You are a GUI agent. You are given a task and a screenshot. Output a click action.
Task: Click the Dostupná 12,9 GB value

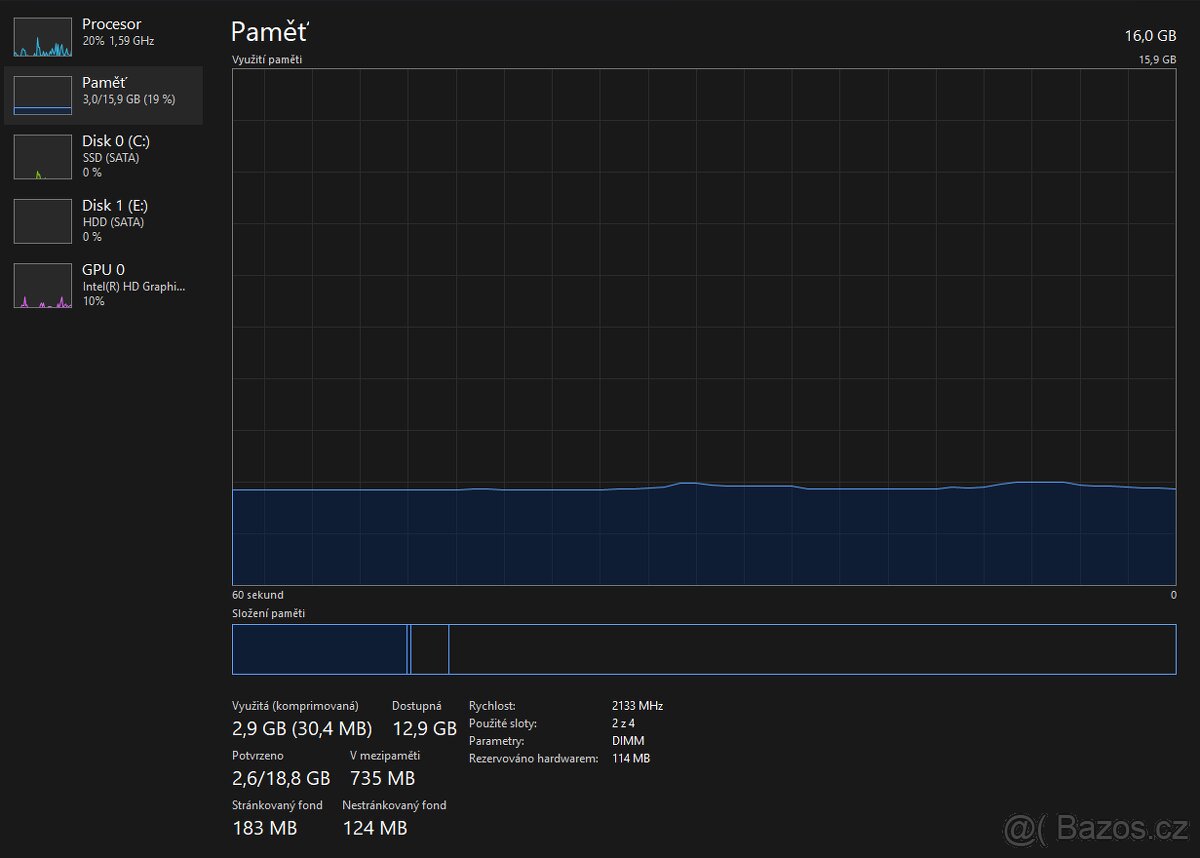[424, 728]
